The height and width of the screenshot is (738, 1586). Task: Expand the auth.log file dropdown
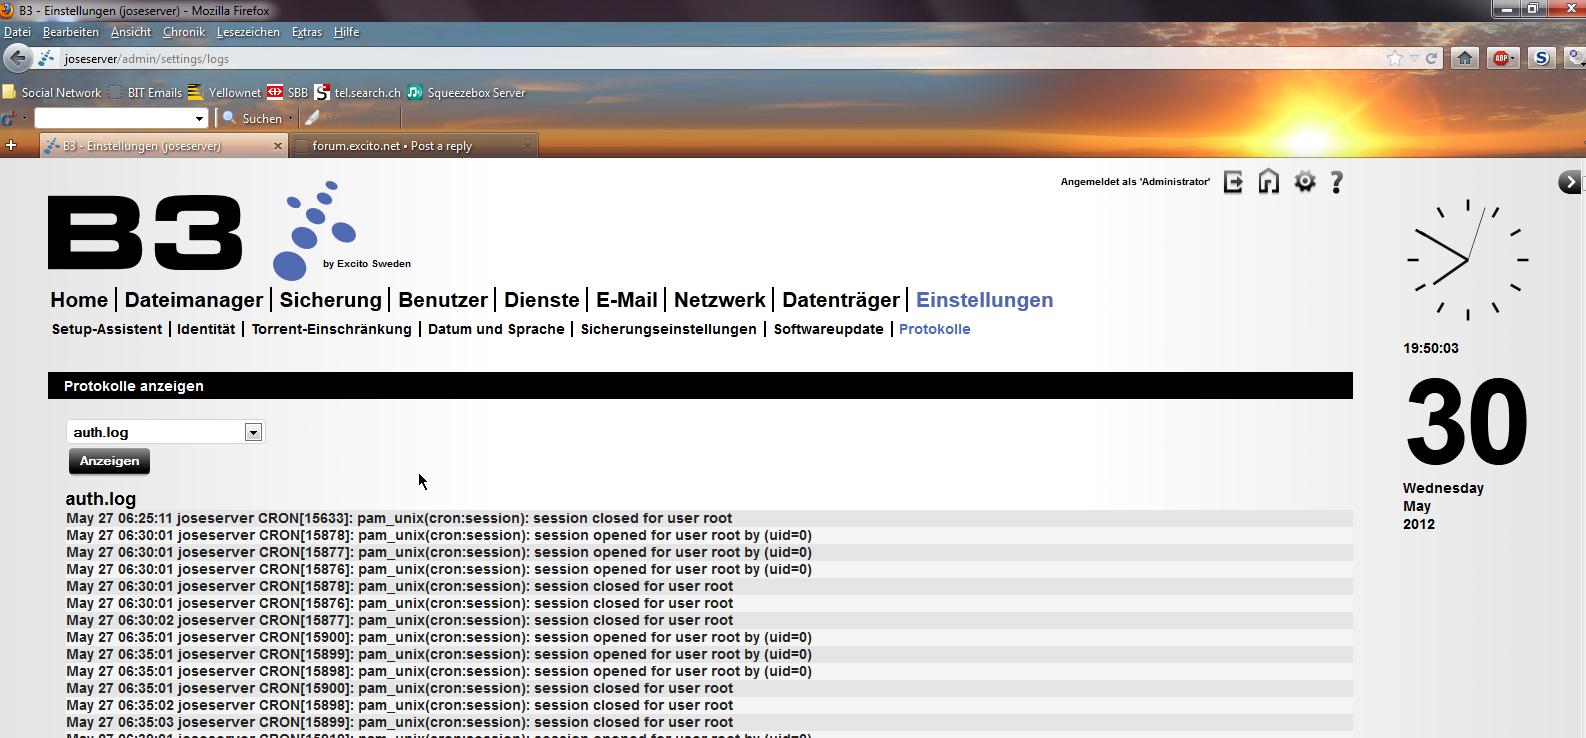pyautogui.click(x=253, y=432)
